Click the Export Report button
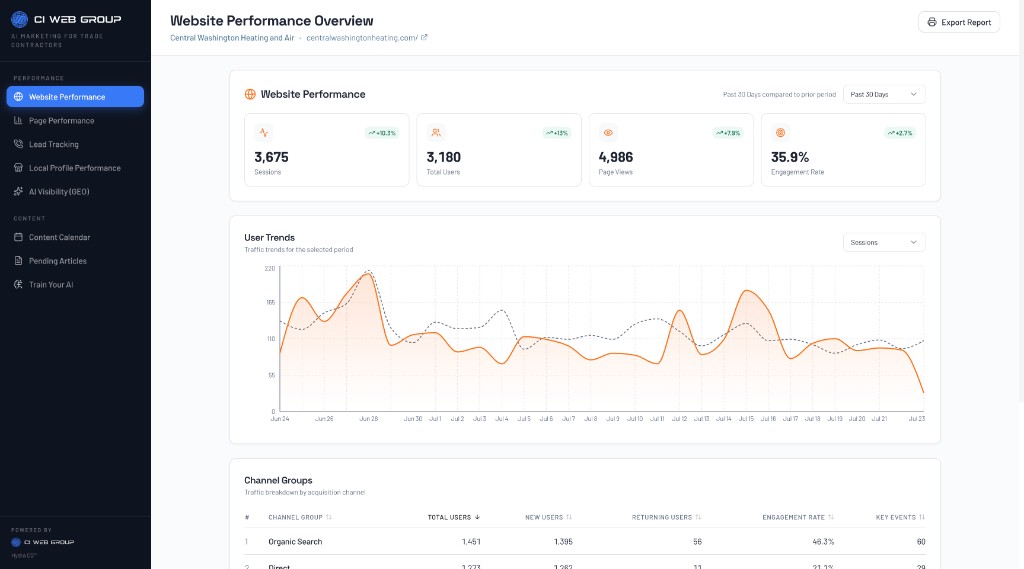This screenshot has height=569, width=1024. (x=959, y=22)
